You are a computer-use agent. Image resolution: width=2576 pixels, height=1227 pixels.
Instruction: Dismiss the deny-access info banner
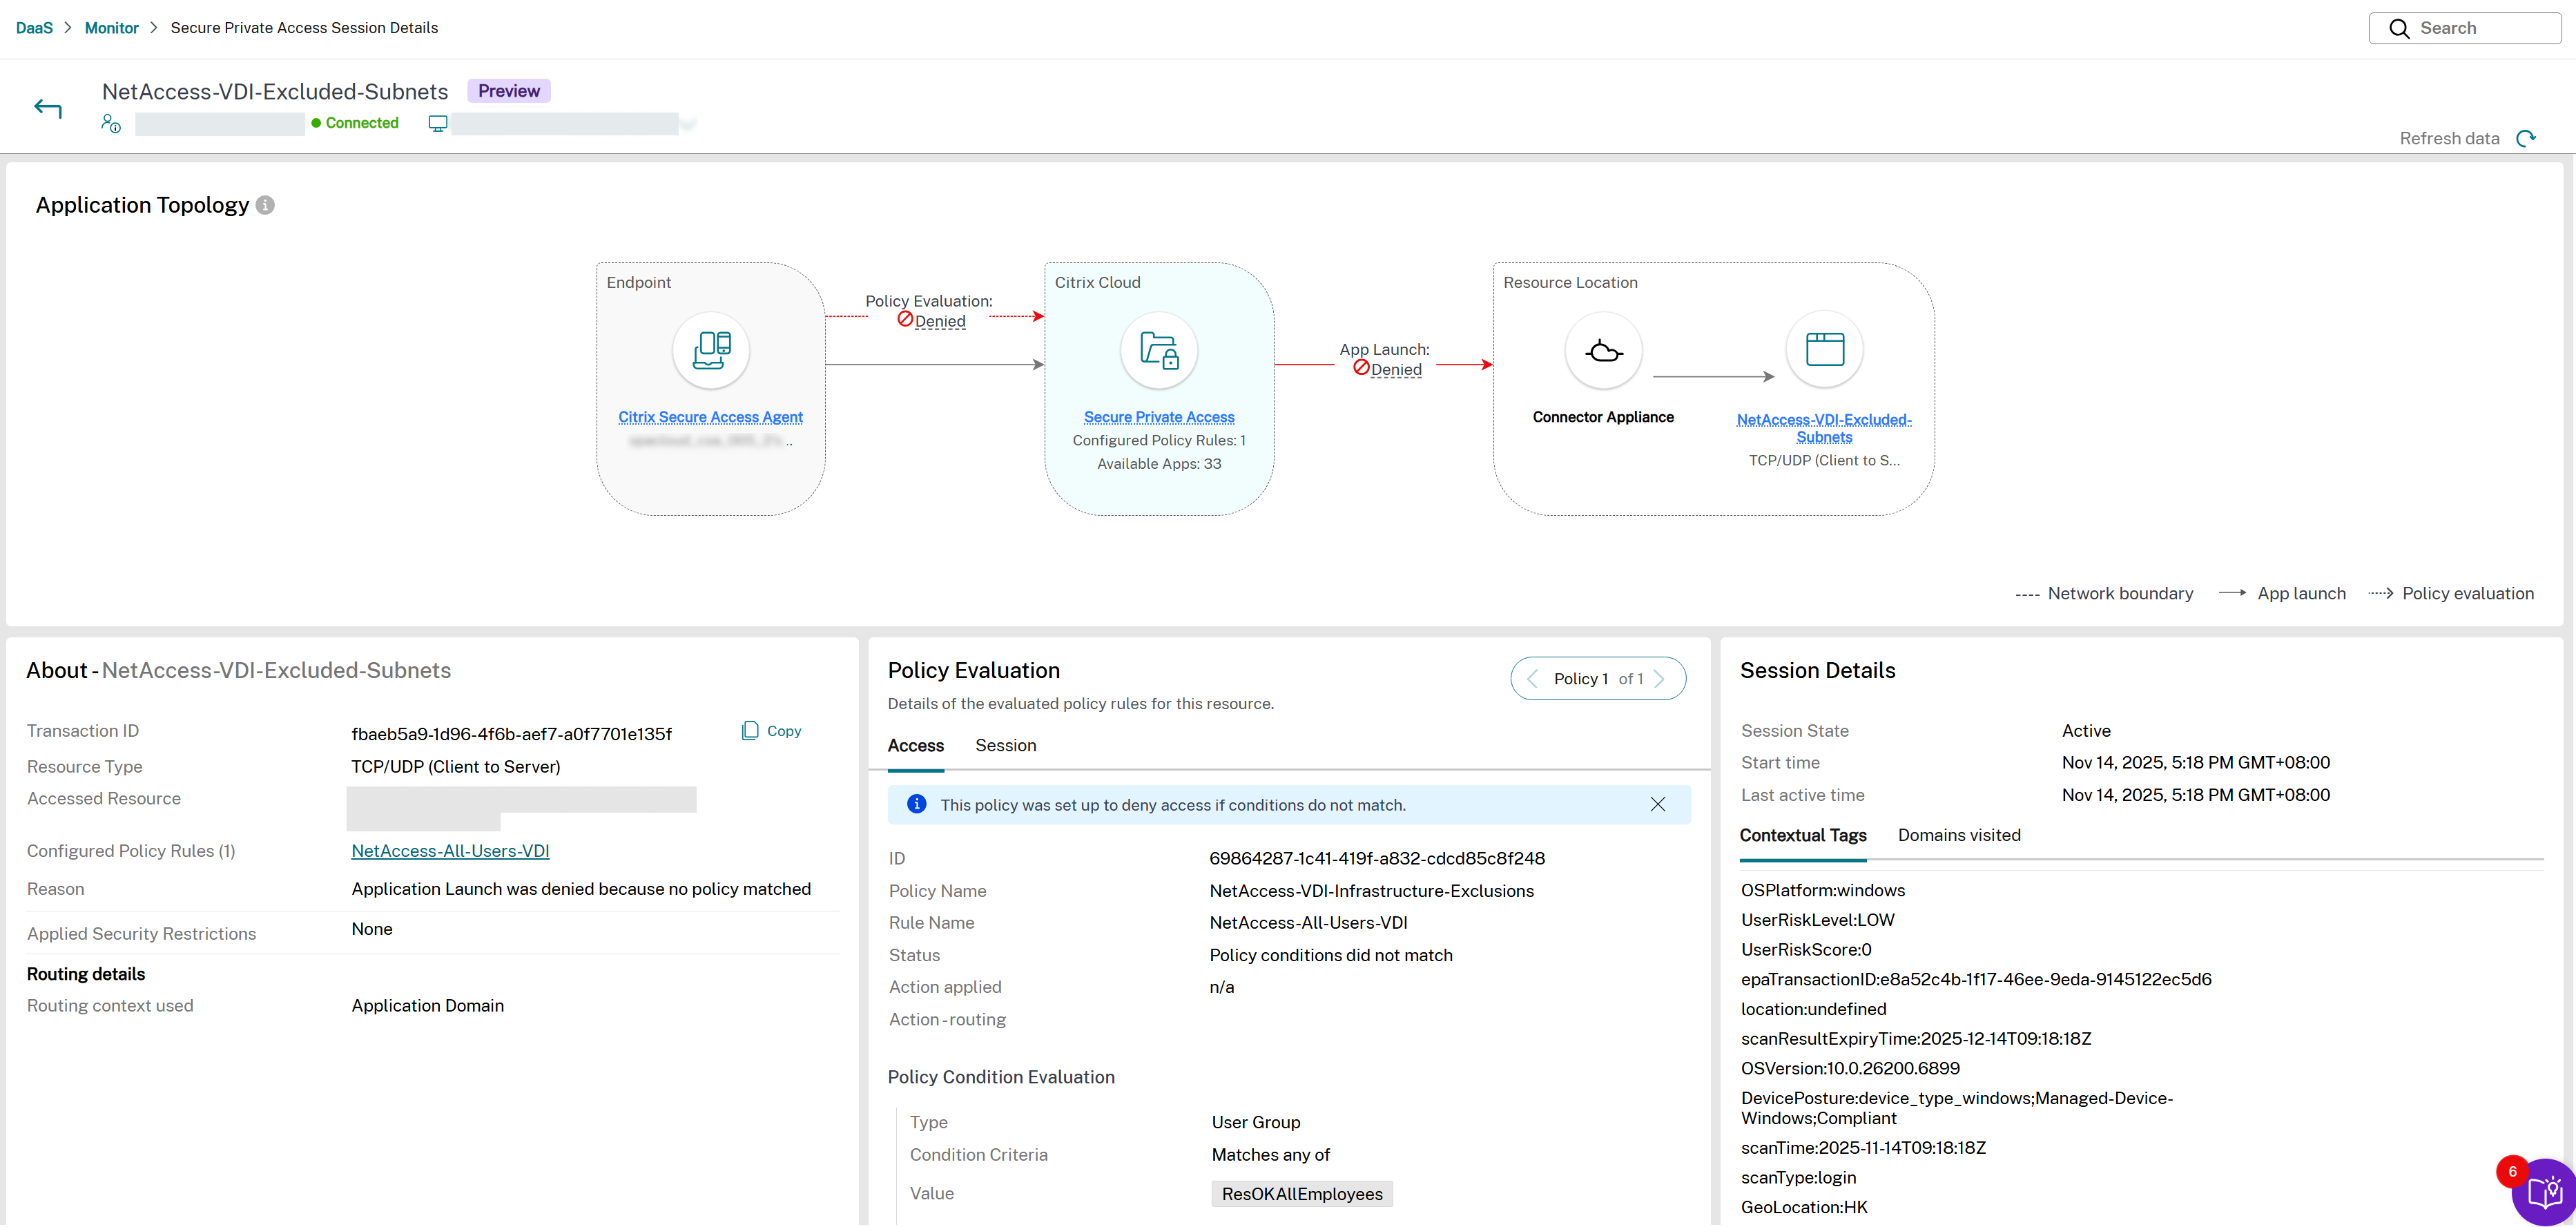1657,805
